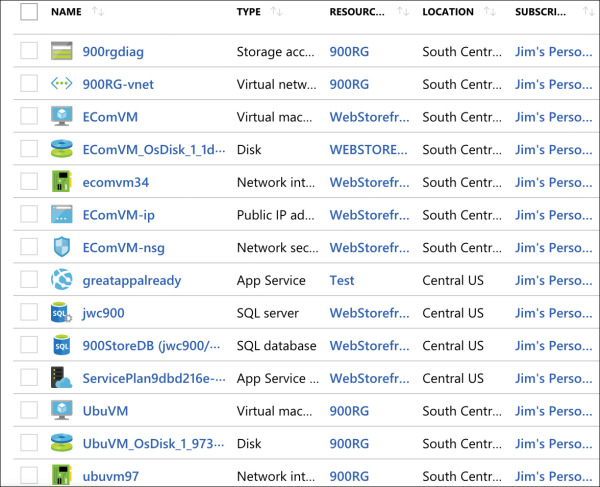This screenshot has height=487, width=600.
Task: Click the 900rgdiag storage account icon
Action: pos(62,51)
